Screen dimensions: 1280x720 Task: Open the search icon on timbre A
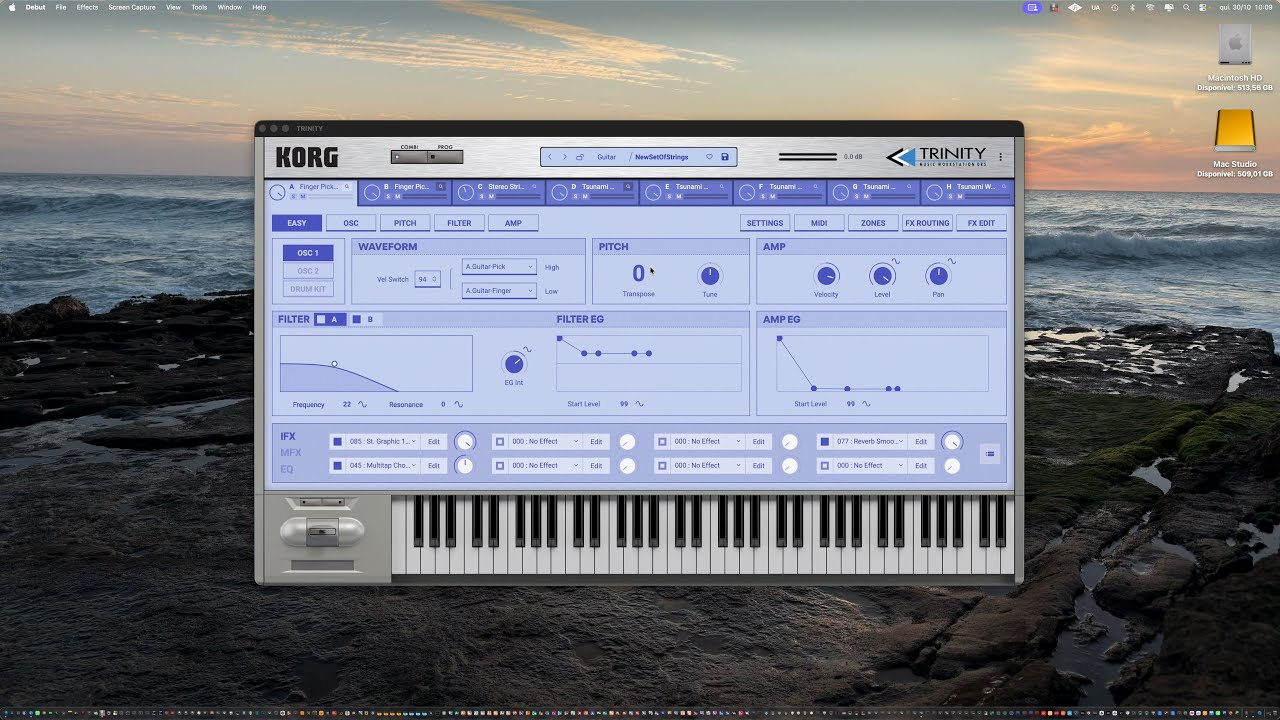click(347, 187)
